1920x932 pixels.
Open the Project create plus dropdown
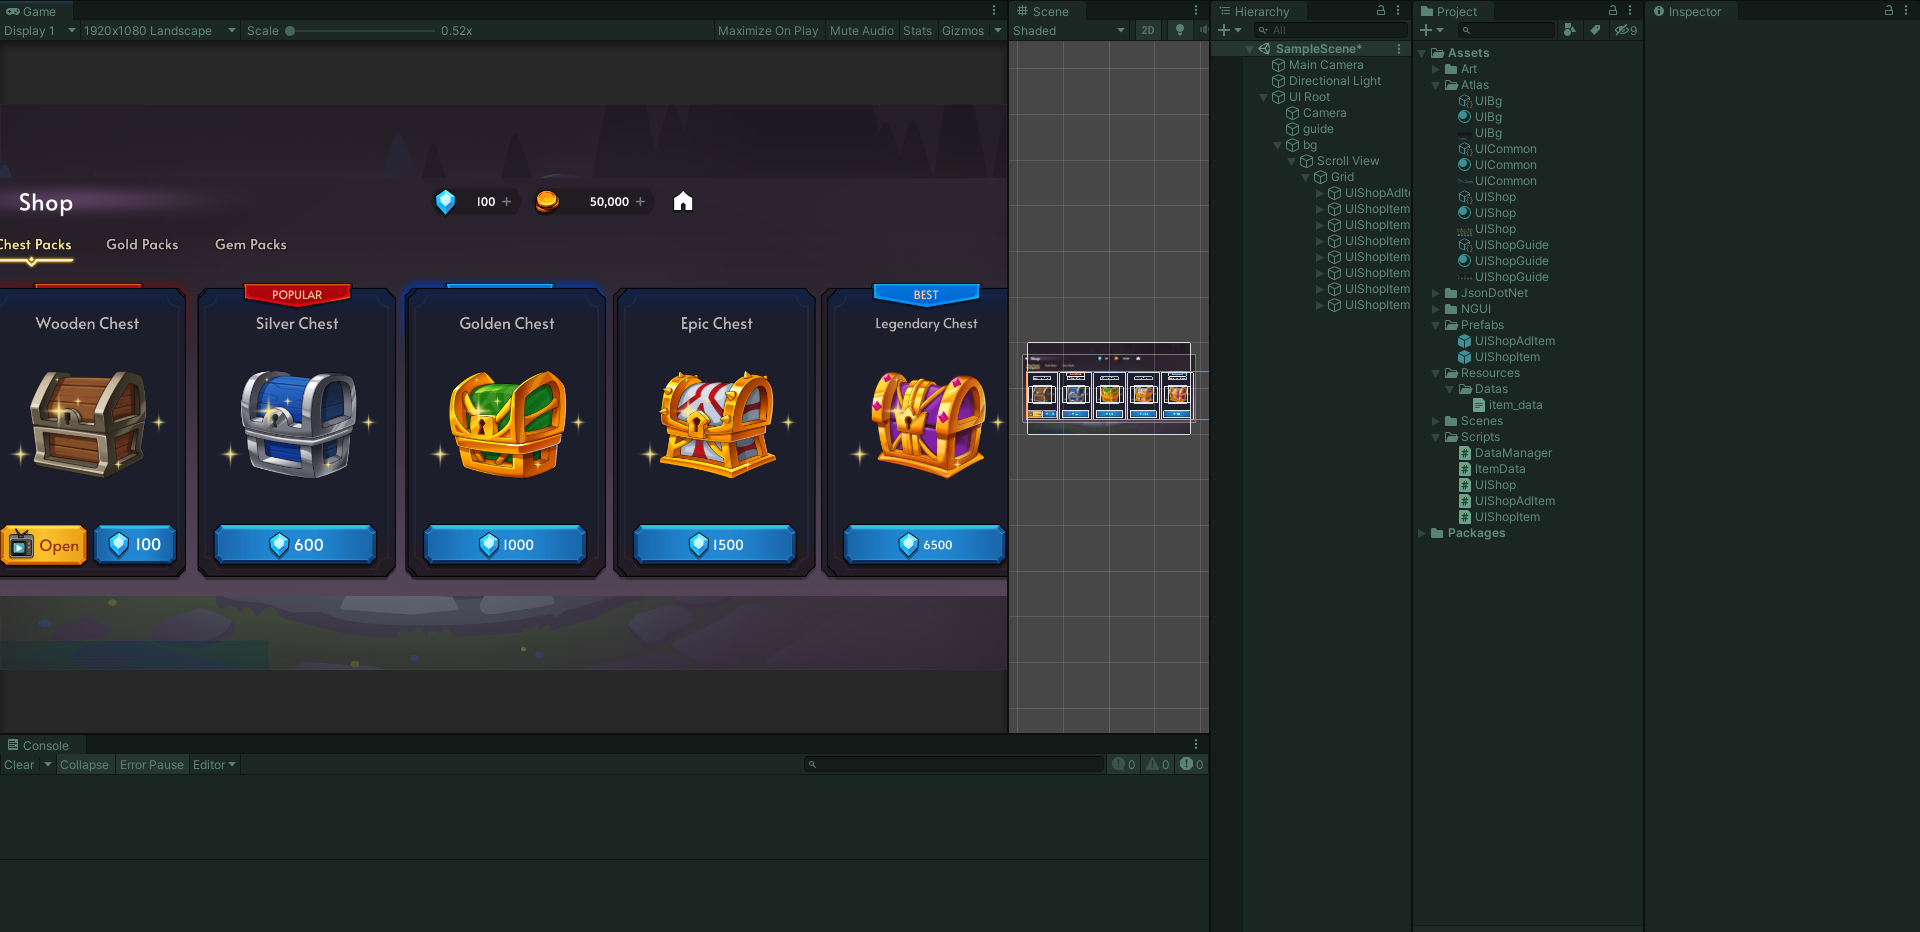point(1431,30)
